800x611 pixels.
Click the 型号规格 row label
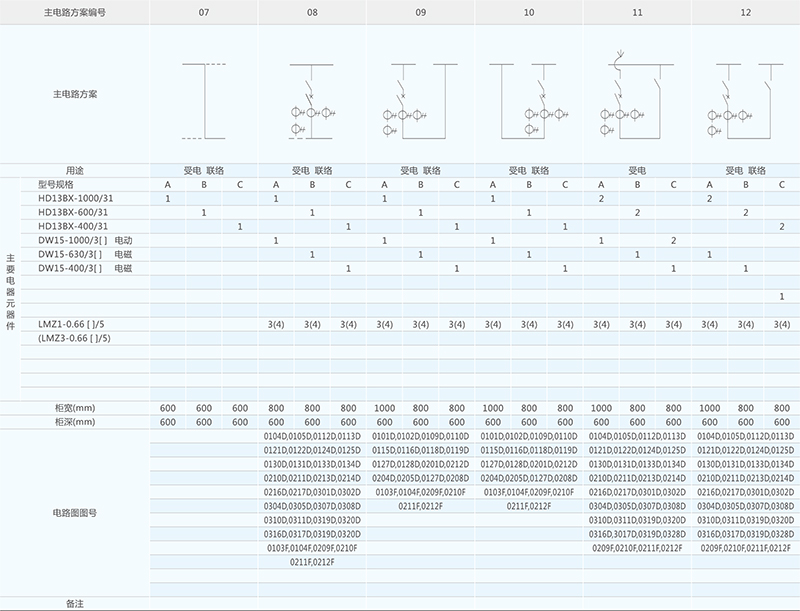56,185
